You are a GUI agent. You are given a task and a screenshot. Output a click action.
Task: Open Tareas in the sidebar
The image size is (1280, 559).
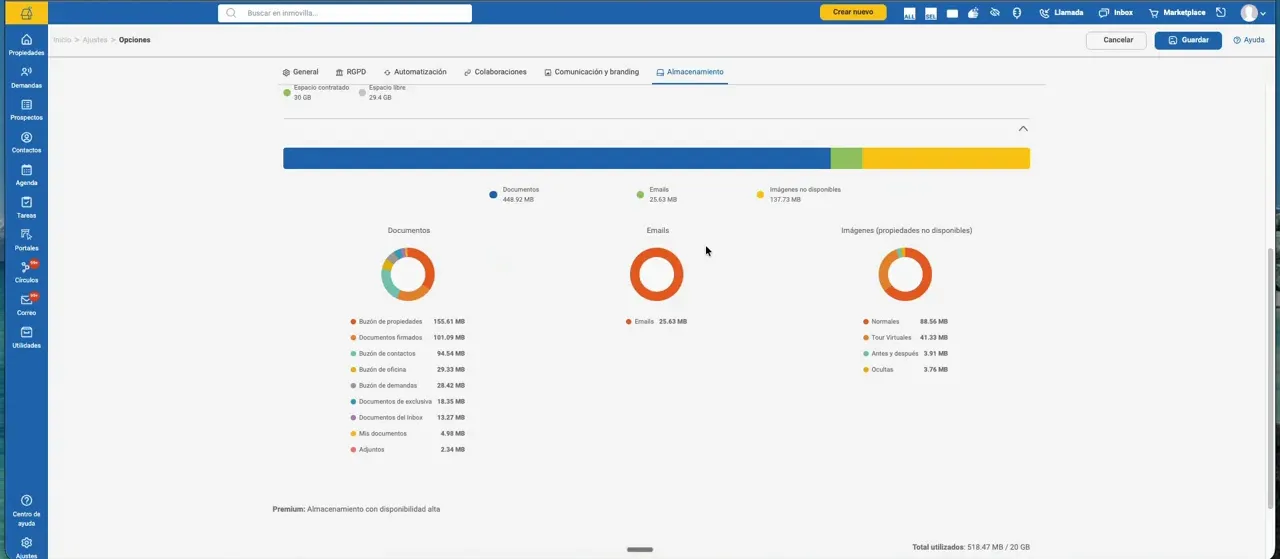(x=26, y=207)
